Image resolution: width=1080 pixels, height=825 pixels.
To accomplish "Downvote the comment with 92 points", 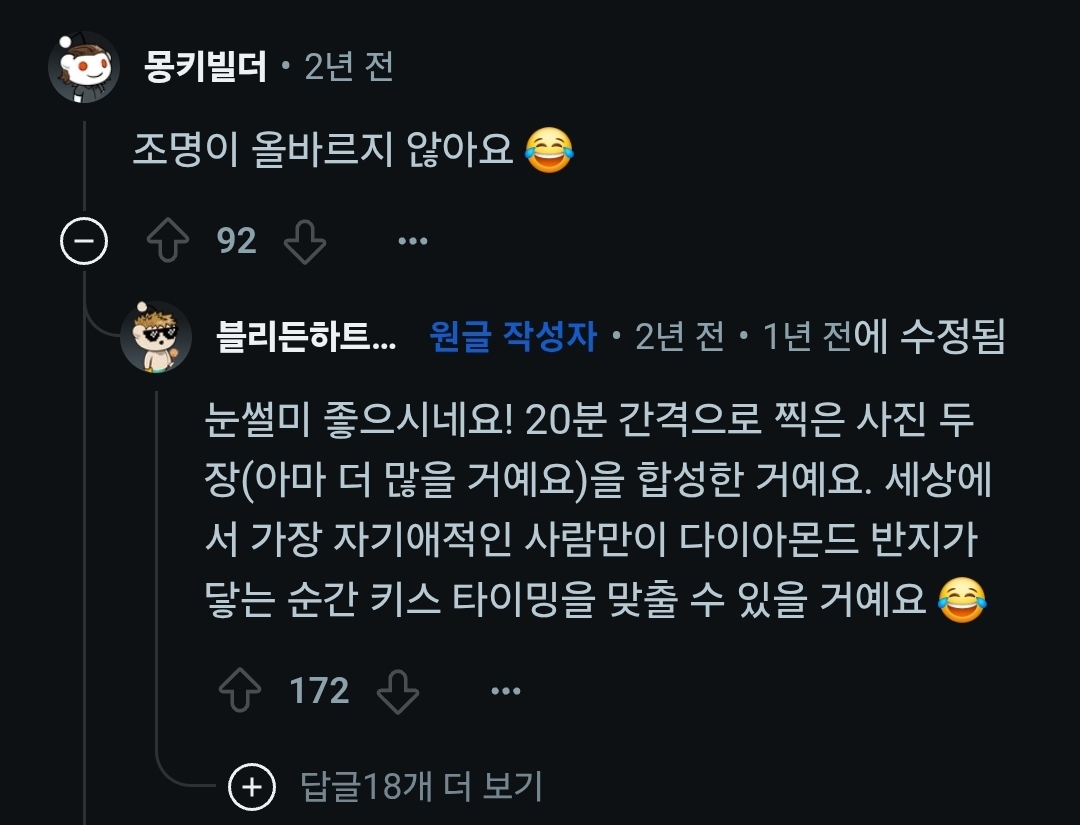I will (304, 242).
